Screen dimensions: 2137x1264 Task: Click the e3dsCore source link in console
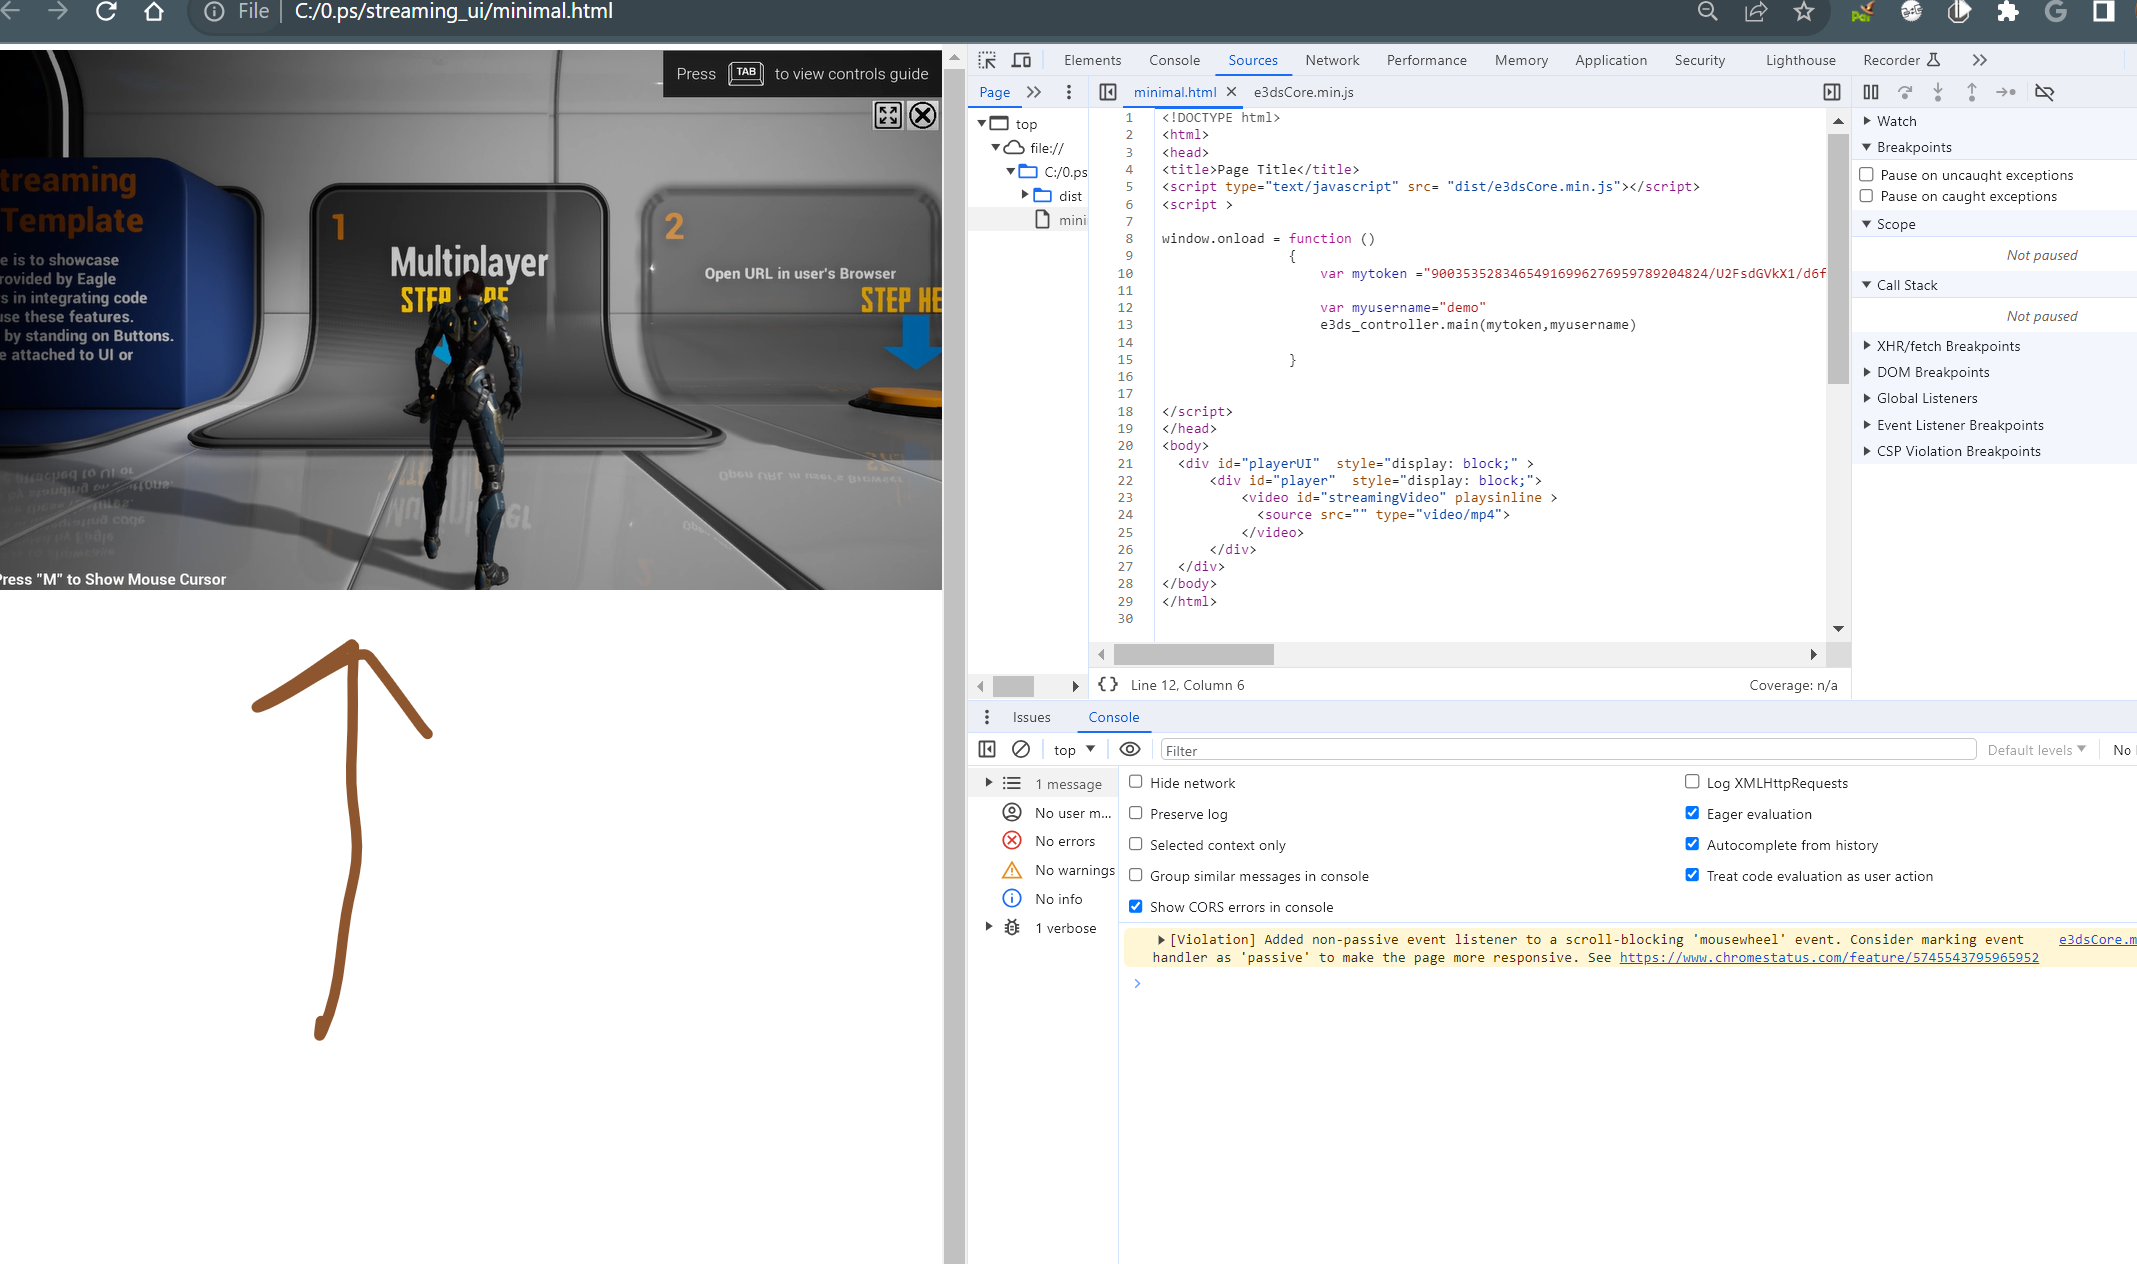2097,939
